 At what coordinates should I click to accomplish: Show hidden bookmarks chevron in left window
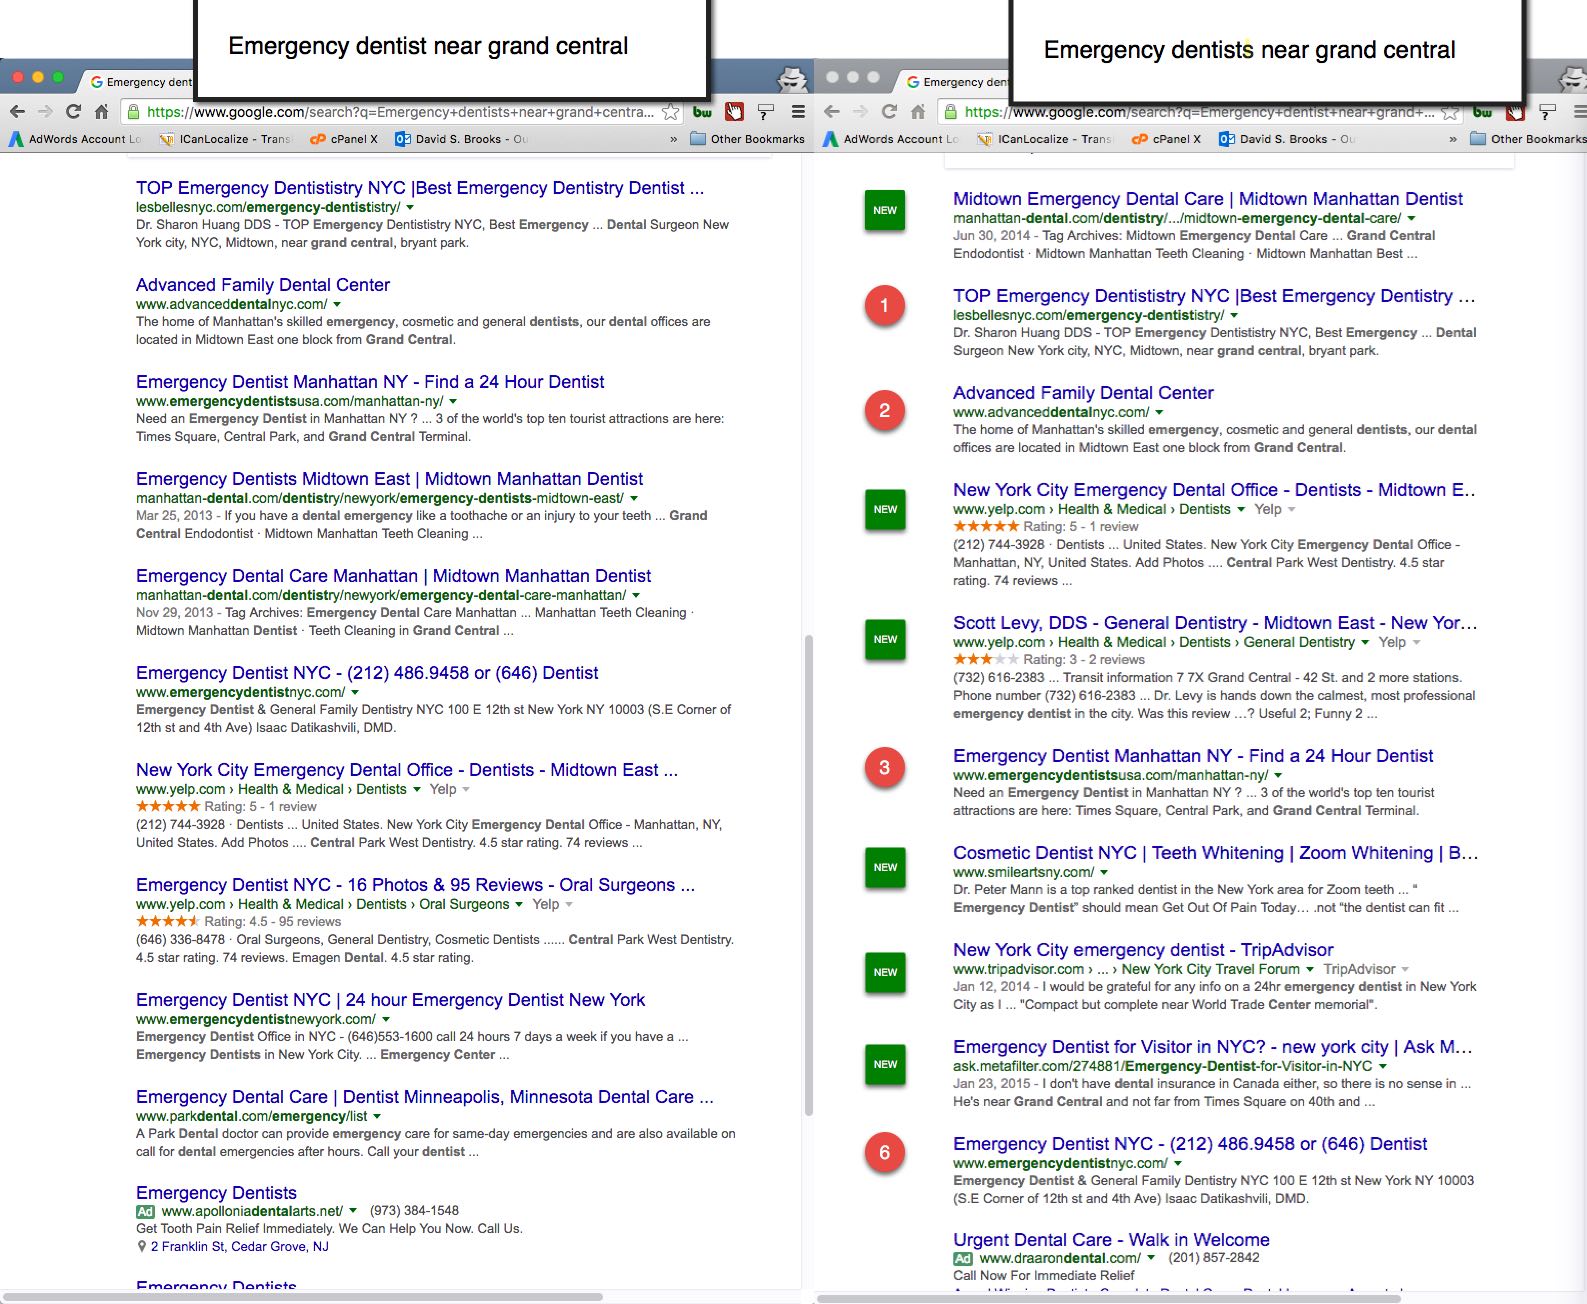673,139
